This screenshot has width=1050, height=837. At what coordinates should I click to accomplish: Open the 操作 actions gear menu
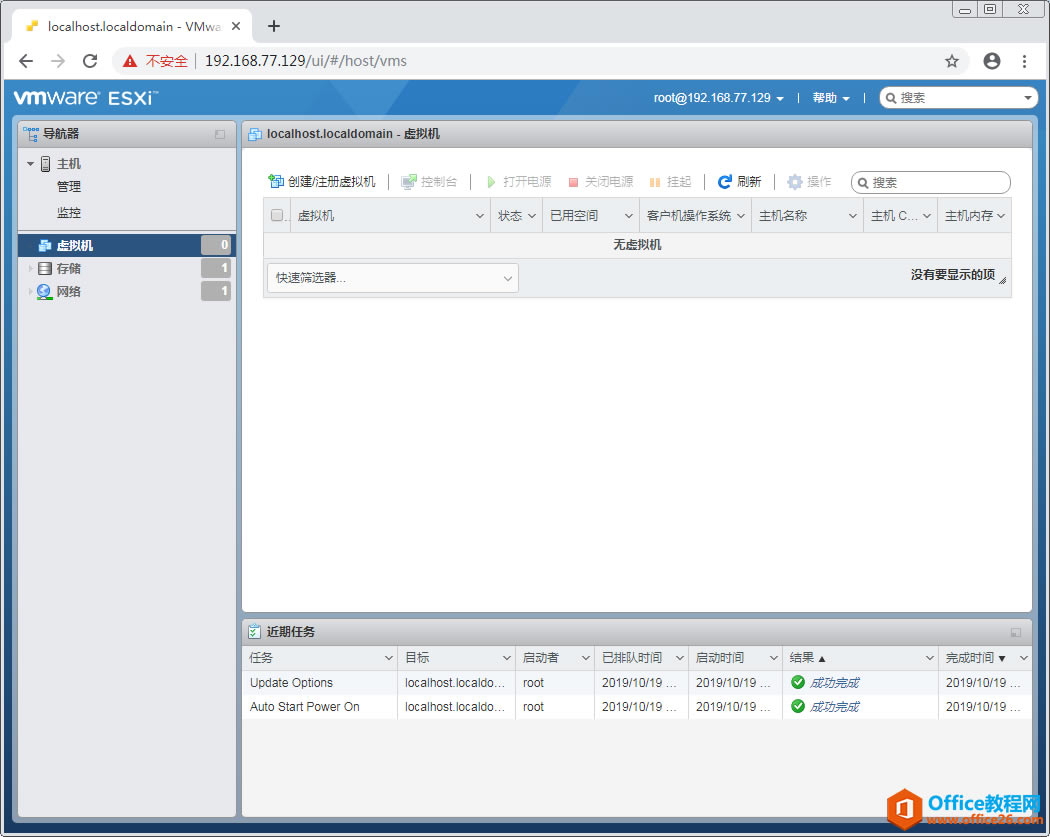click(809, 181)
